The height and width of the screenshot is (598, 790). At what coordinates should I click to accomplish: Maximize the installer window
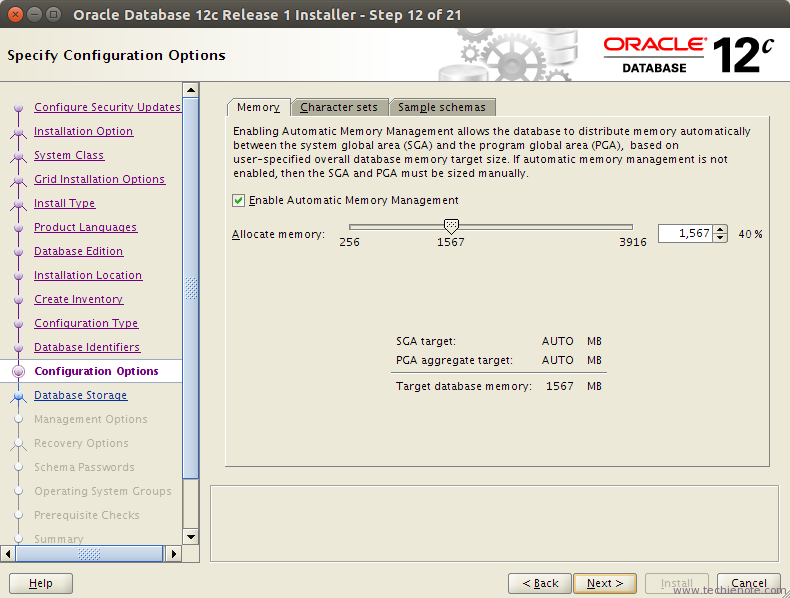tap(53, 14)
